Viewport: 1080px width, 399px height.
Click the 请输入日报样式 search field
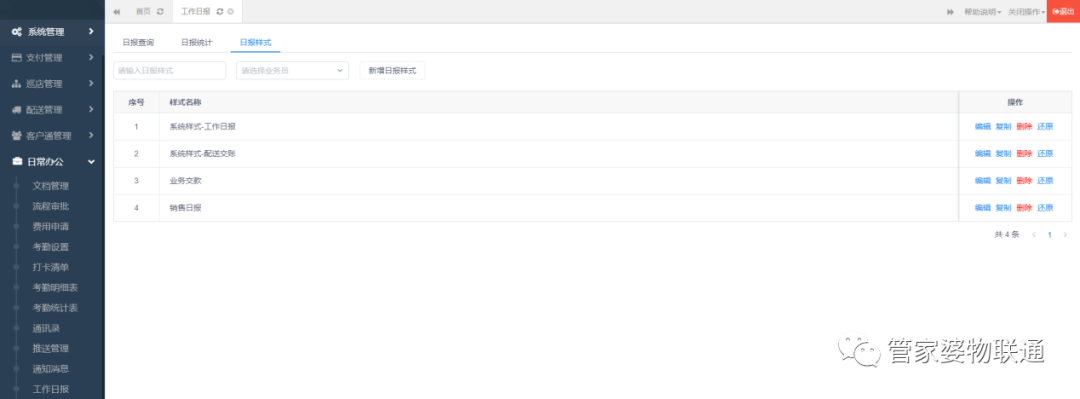coord(170,70)
